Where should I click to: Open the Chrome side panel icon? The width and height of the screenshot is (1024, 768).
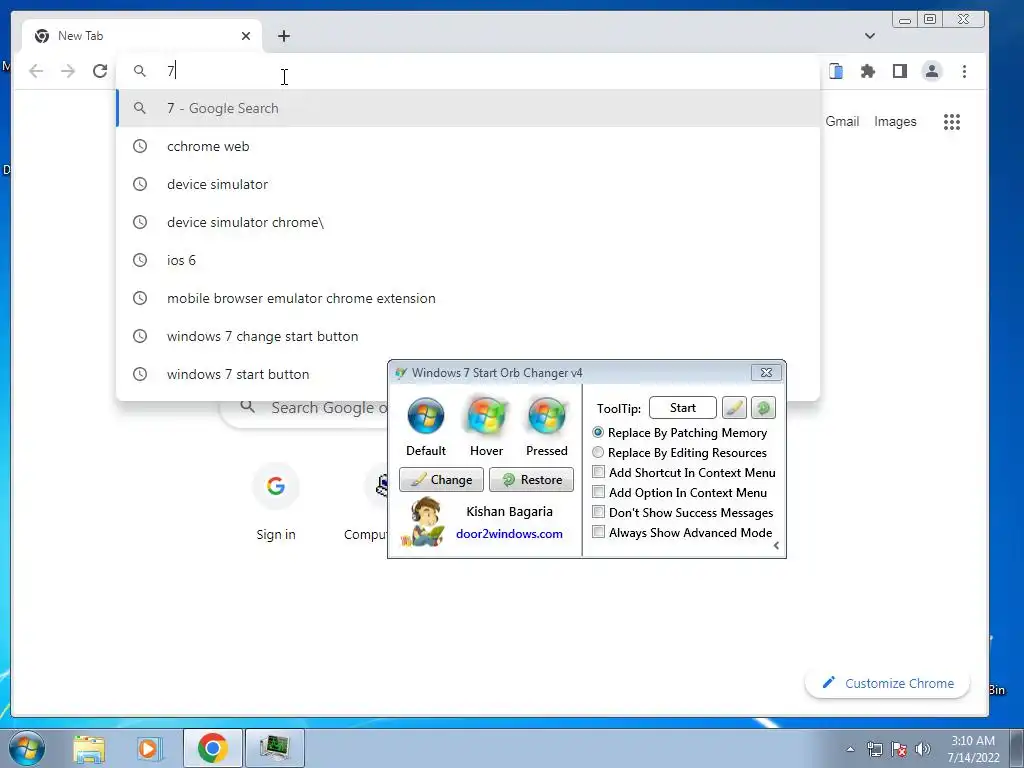tap(900, 71)
